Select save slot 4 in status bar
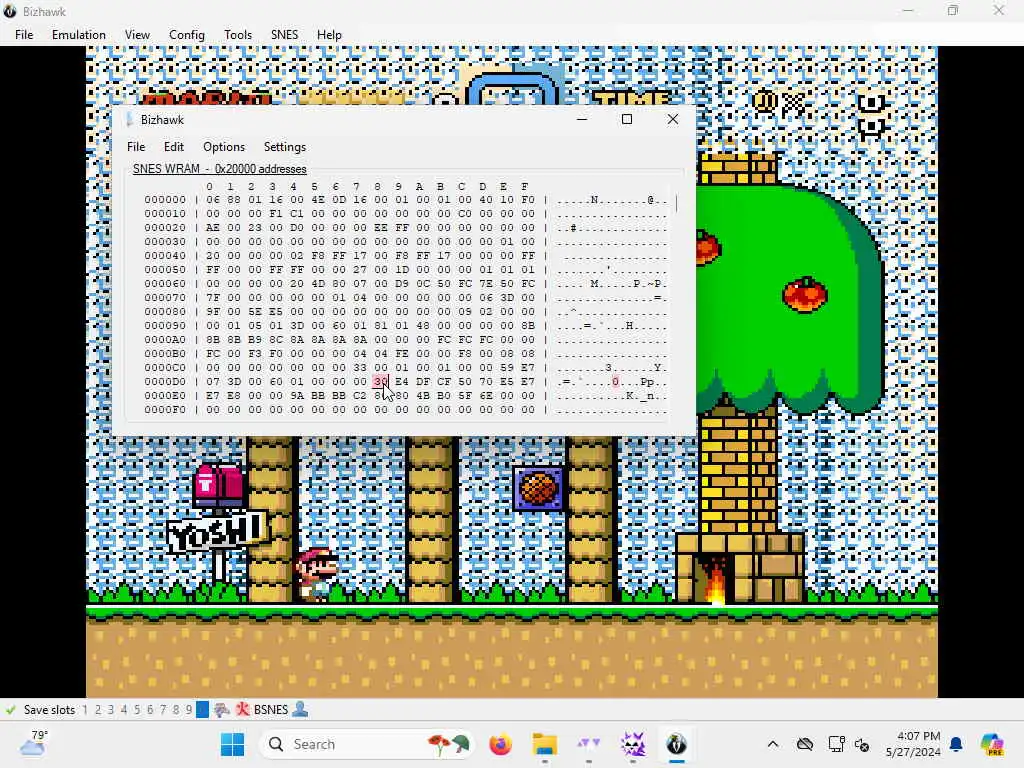 [124, 710]
